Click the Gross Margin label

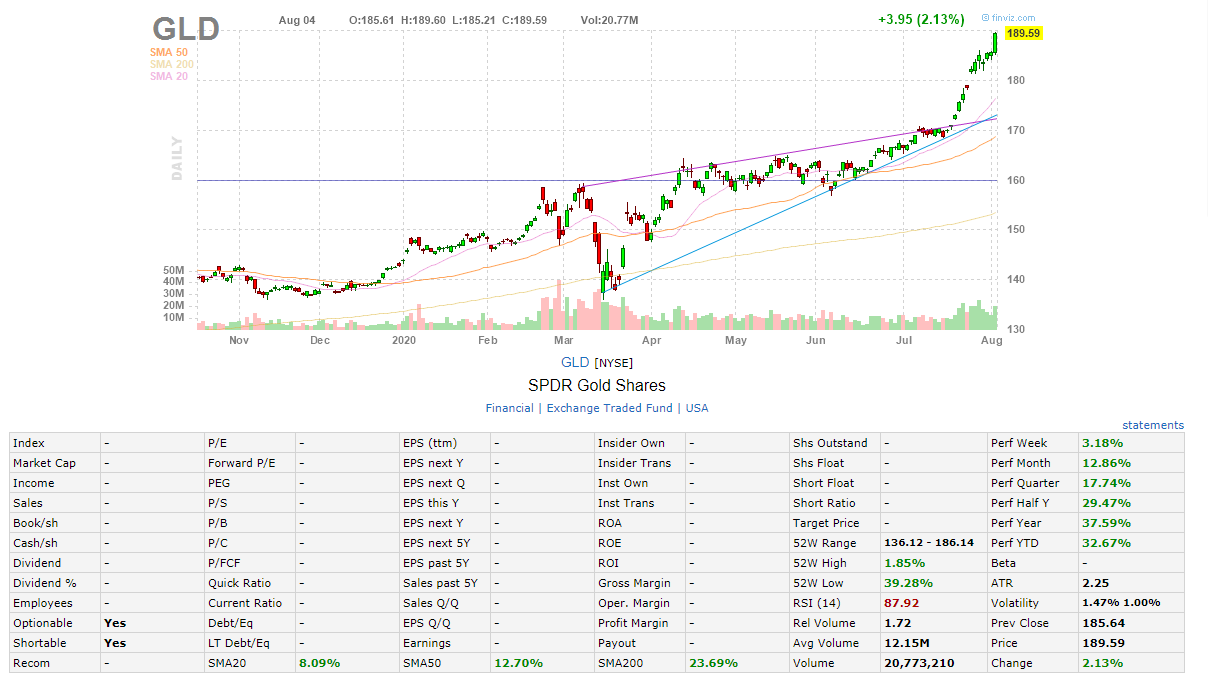pyautogui.click(x=634, y=583)
